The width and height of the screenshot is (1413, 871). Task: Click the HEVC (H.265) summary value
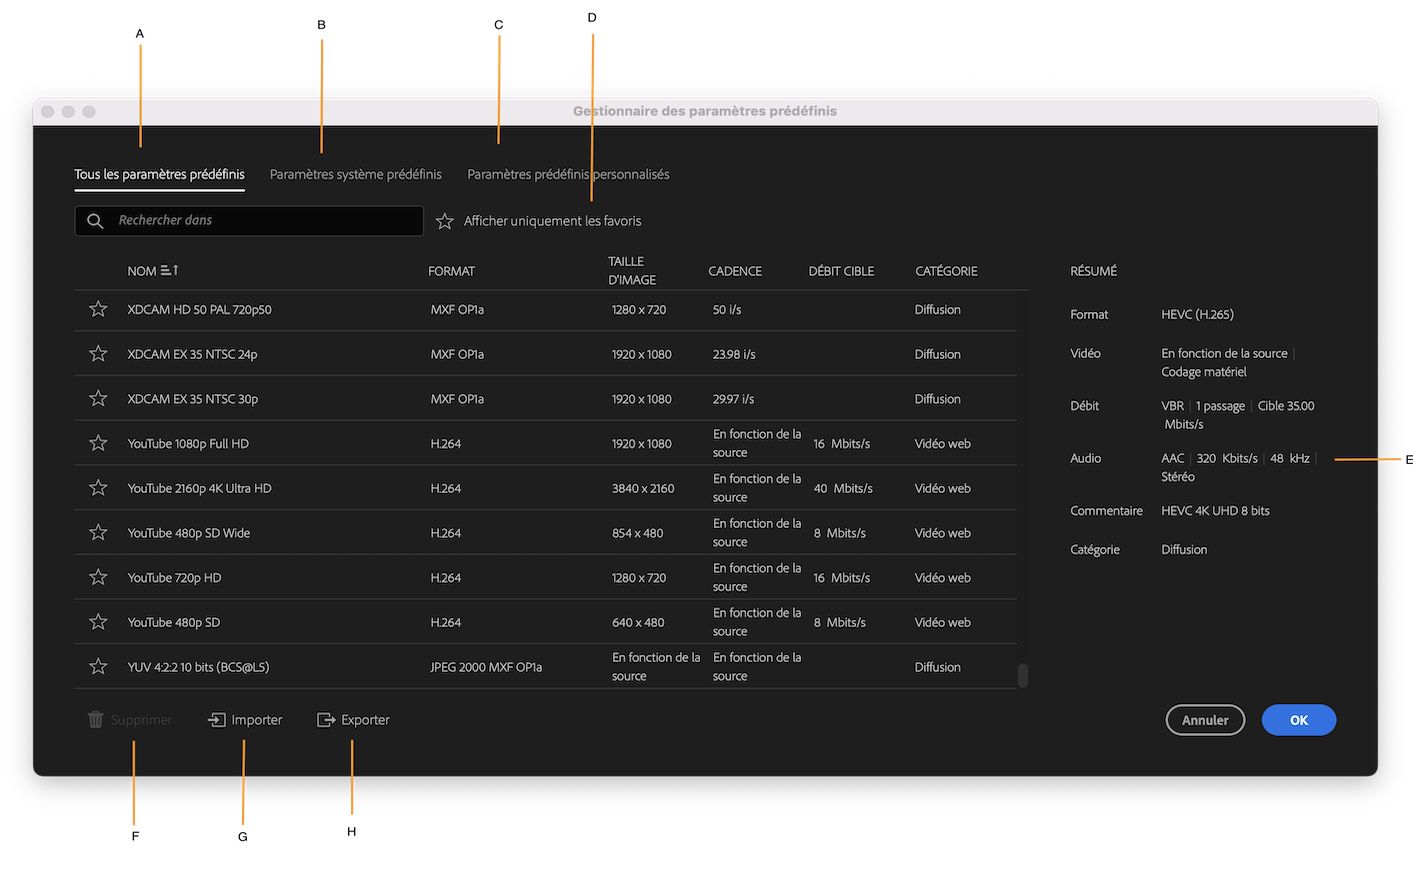[x=1197, y=314]
